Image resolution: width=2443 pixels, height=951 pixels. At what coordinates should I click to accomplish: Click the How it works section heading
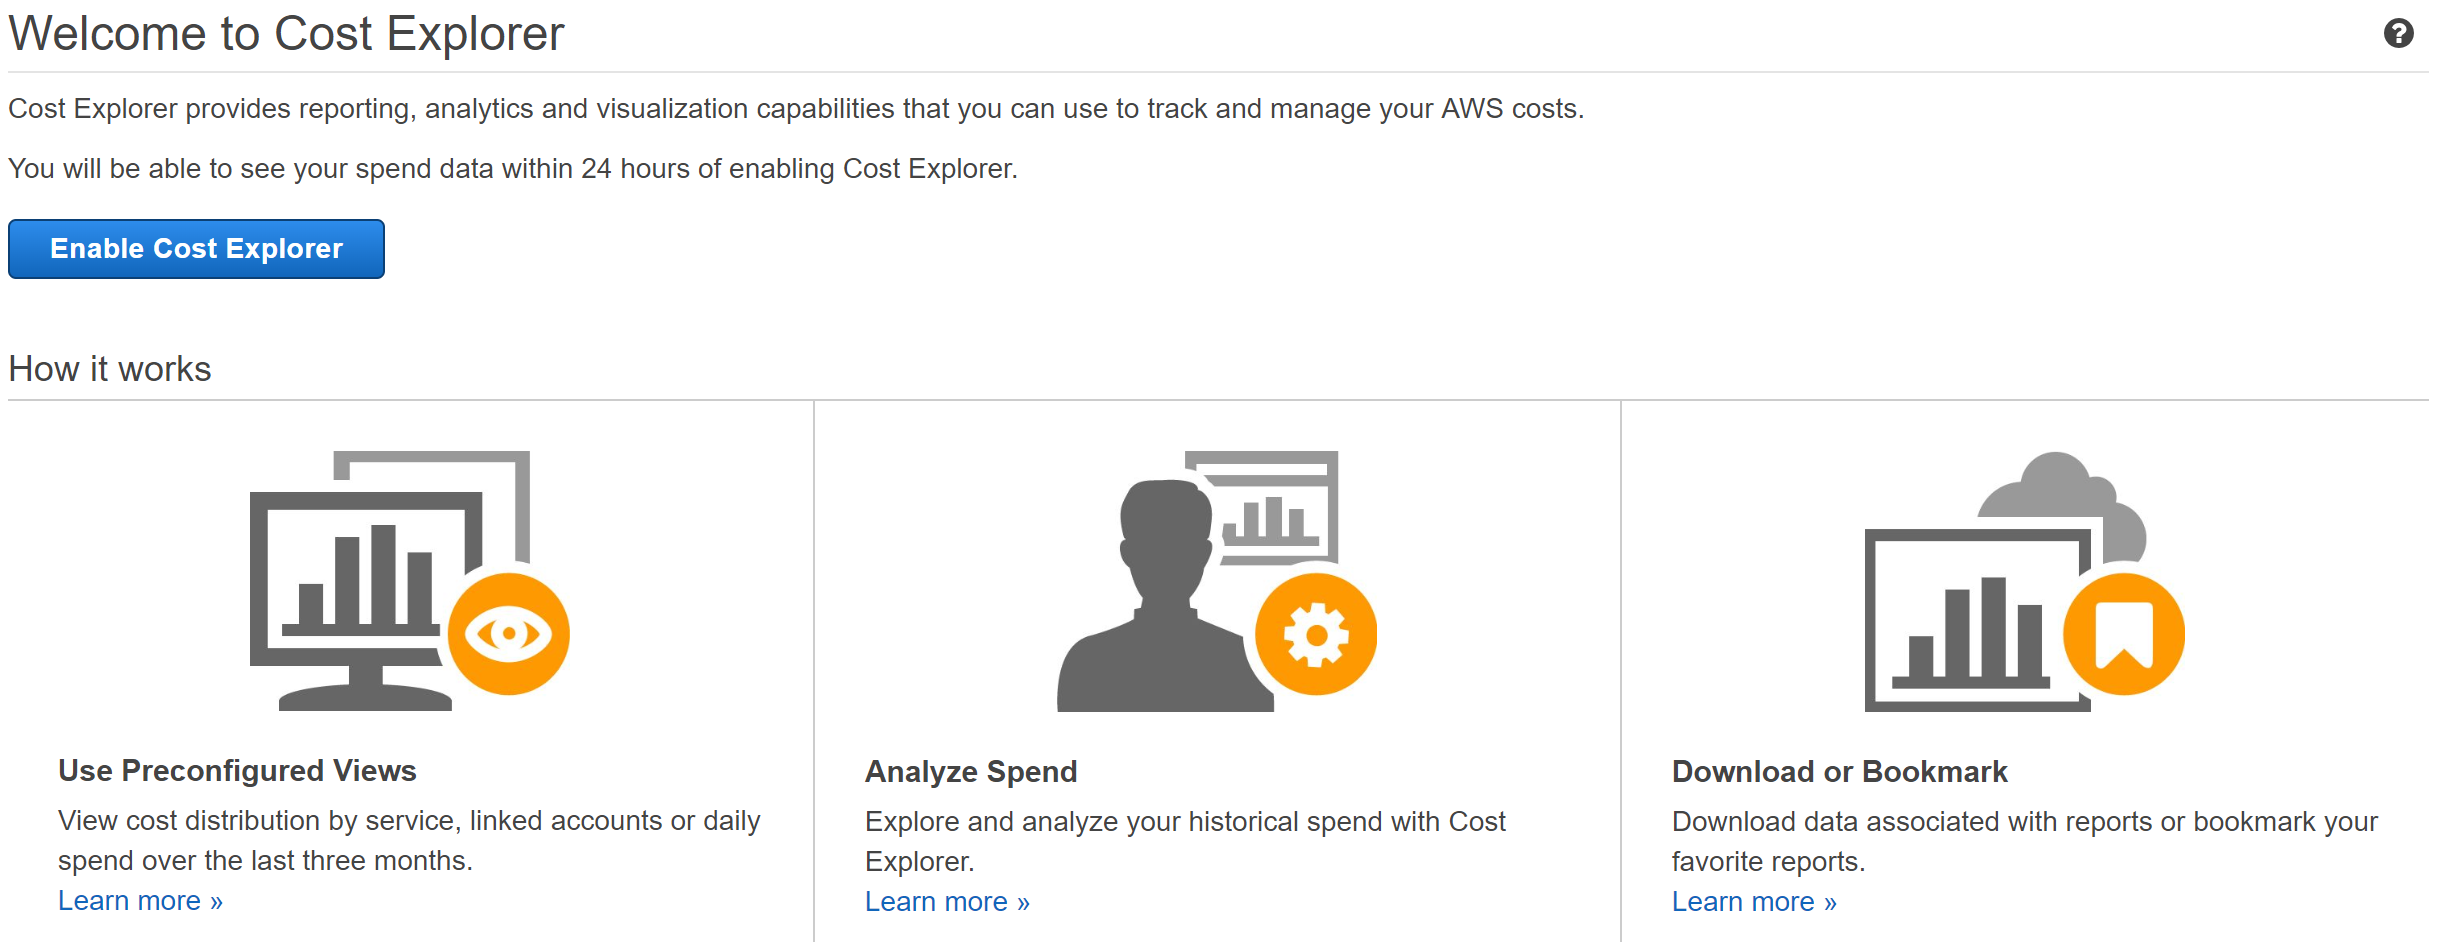110,369
